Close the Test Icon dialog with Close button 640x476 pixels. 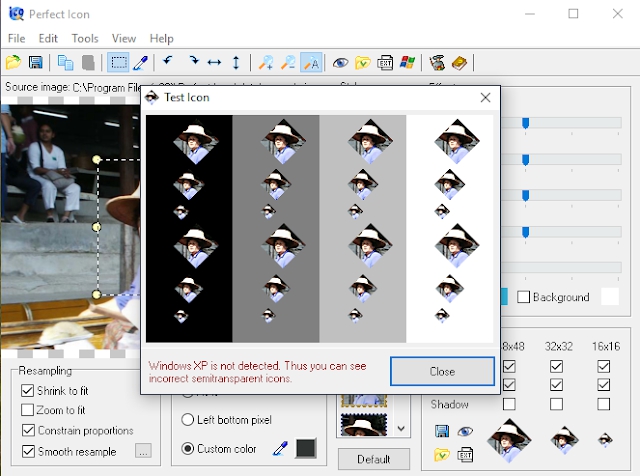click(x=442, y=371)
